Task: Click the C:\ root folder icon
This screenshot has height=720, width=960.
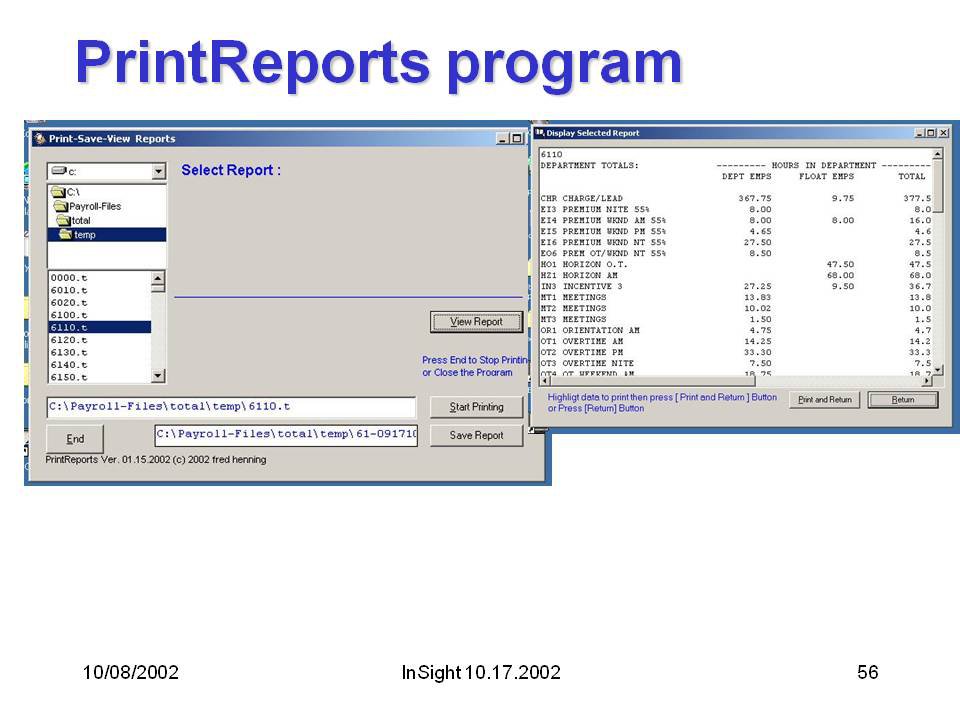Action: coord(58,192)
